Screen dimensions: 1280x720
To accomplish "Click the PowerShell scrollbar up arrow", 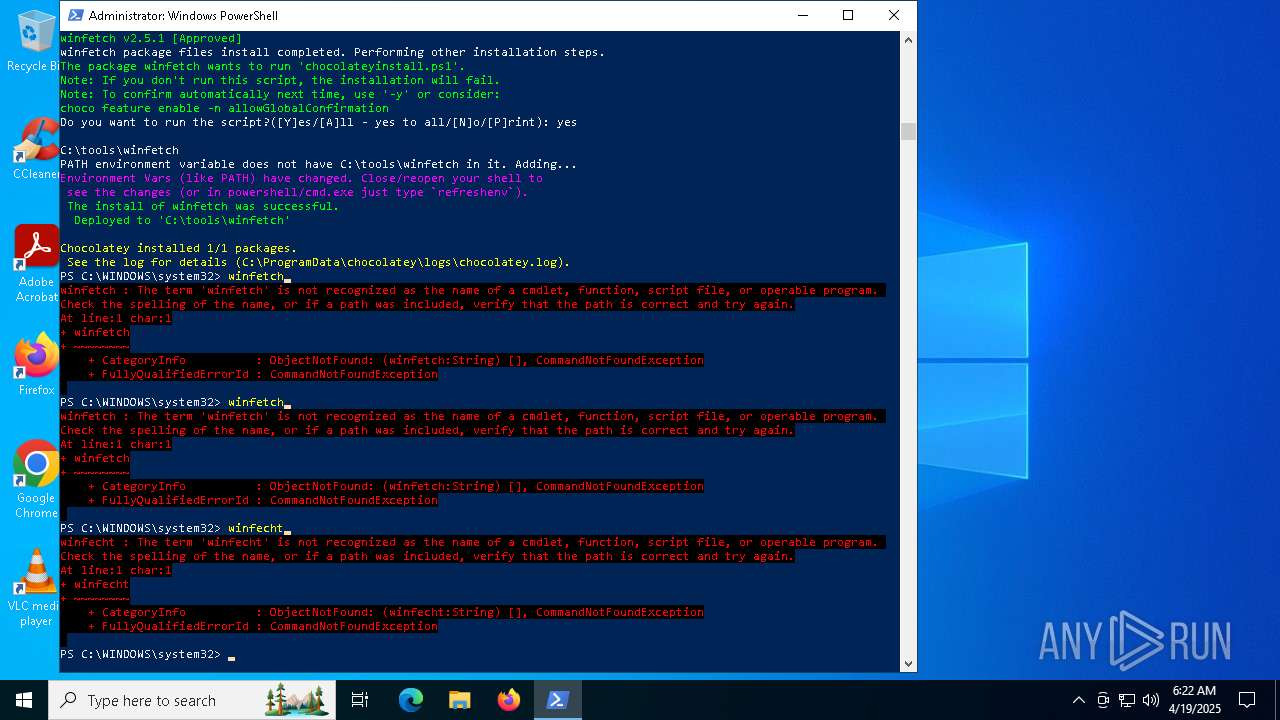I will 908,40.
